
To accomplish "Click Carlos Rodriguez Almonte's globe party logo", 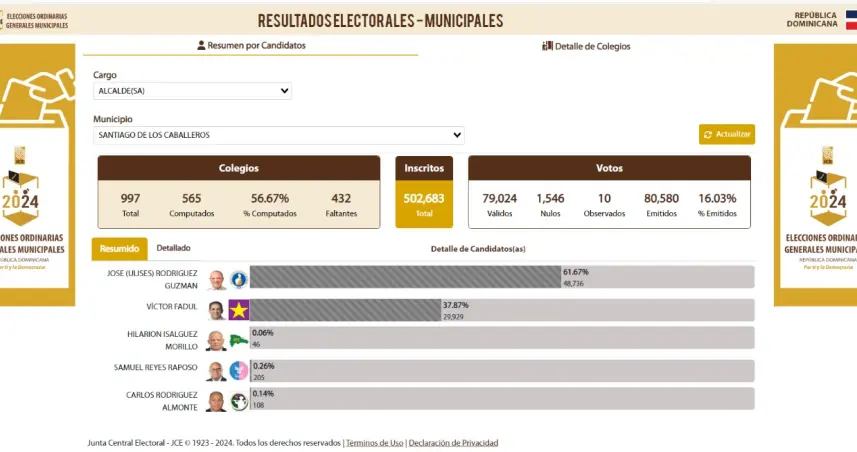I will (238, 402).
